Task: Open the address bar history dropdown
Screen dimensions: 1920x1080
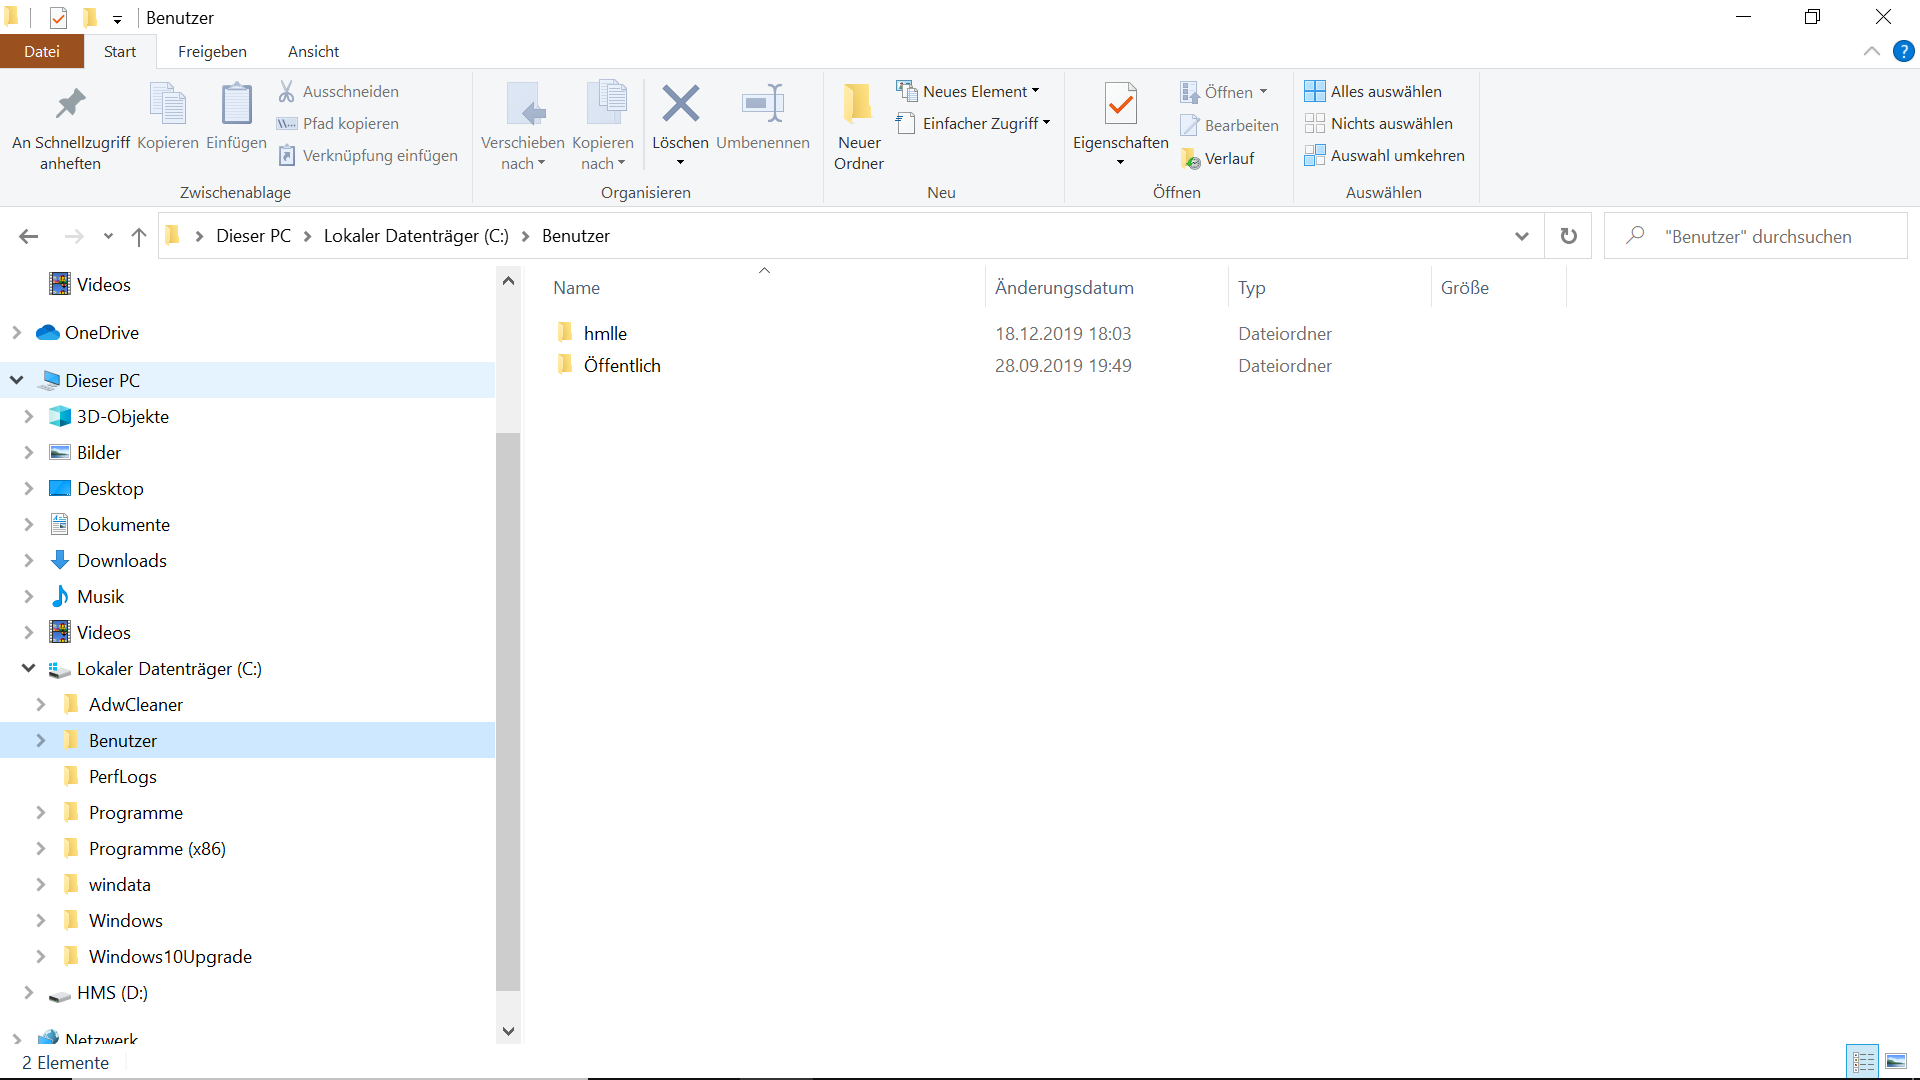Action: coord(1521,236)
